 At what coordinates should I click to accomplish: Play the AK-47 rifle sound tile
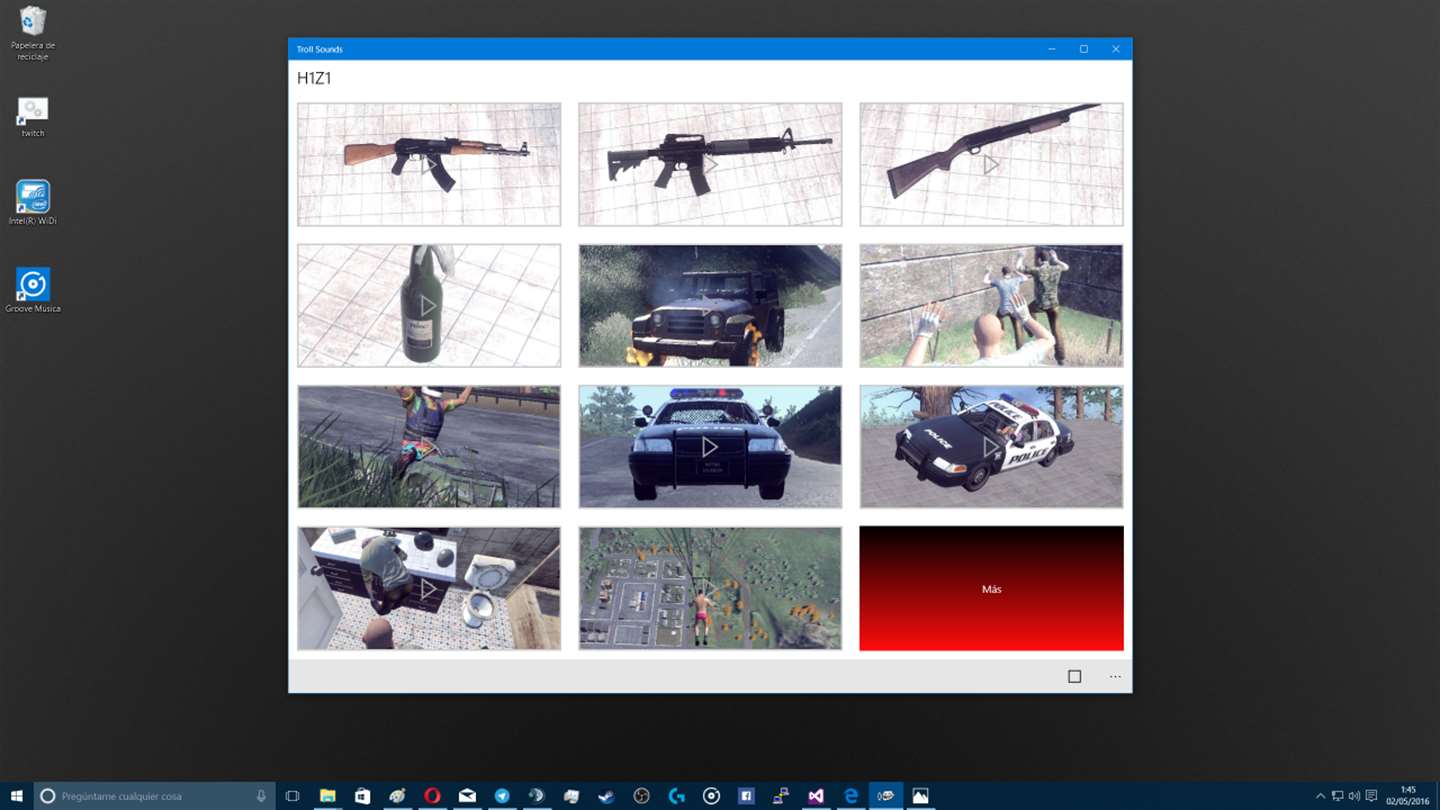pos(429,165)
